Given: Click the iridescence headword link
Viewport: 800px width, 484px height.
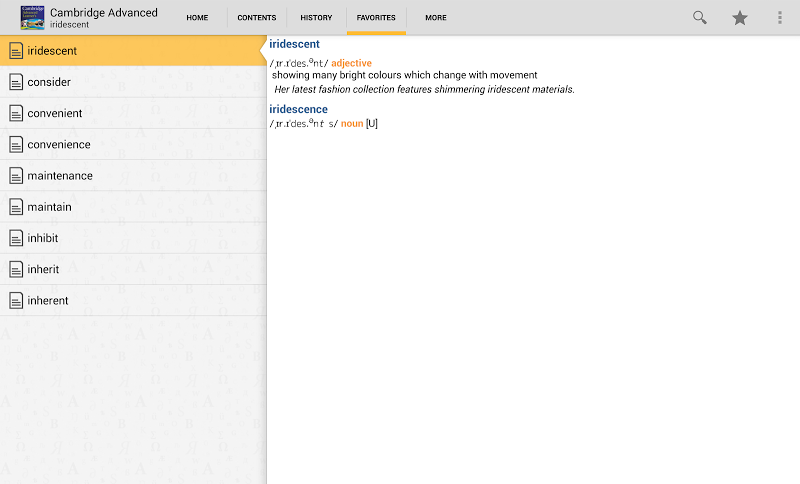Looking at the screenshot, I should pyautogui.click(x=298, y=109).
